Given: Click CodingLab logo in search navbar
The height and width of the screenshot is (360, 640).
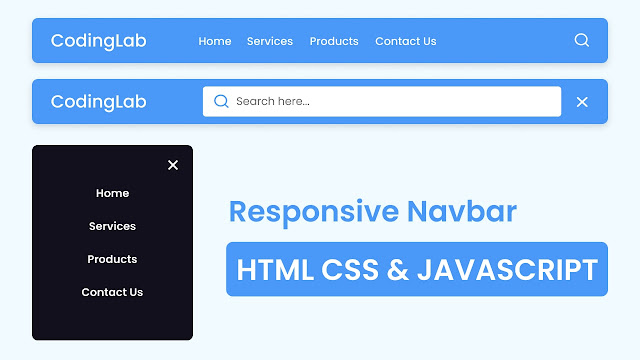Looking at the screenshot, I should [x=98, y=102].
